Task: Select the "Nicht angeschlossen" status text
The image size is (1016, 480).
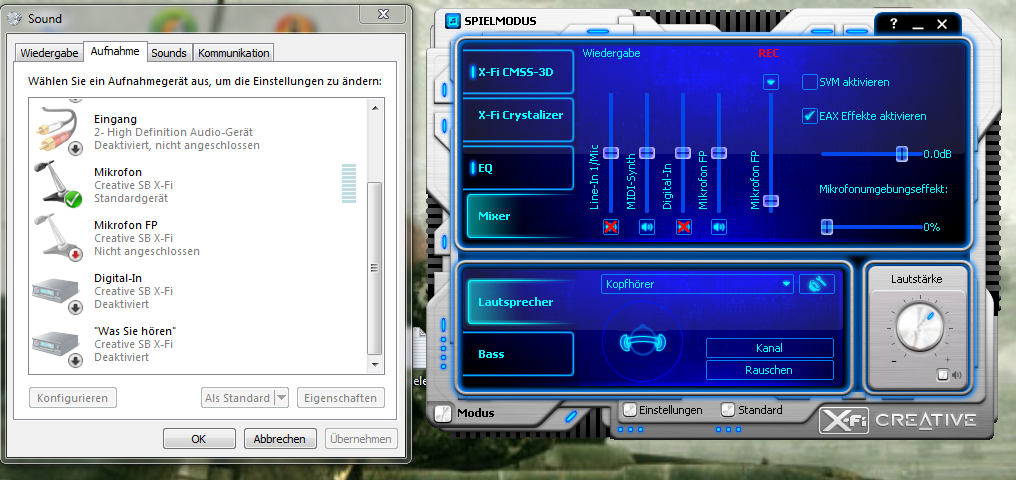Action: point(147,251)
